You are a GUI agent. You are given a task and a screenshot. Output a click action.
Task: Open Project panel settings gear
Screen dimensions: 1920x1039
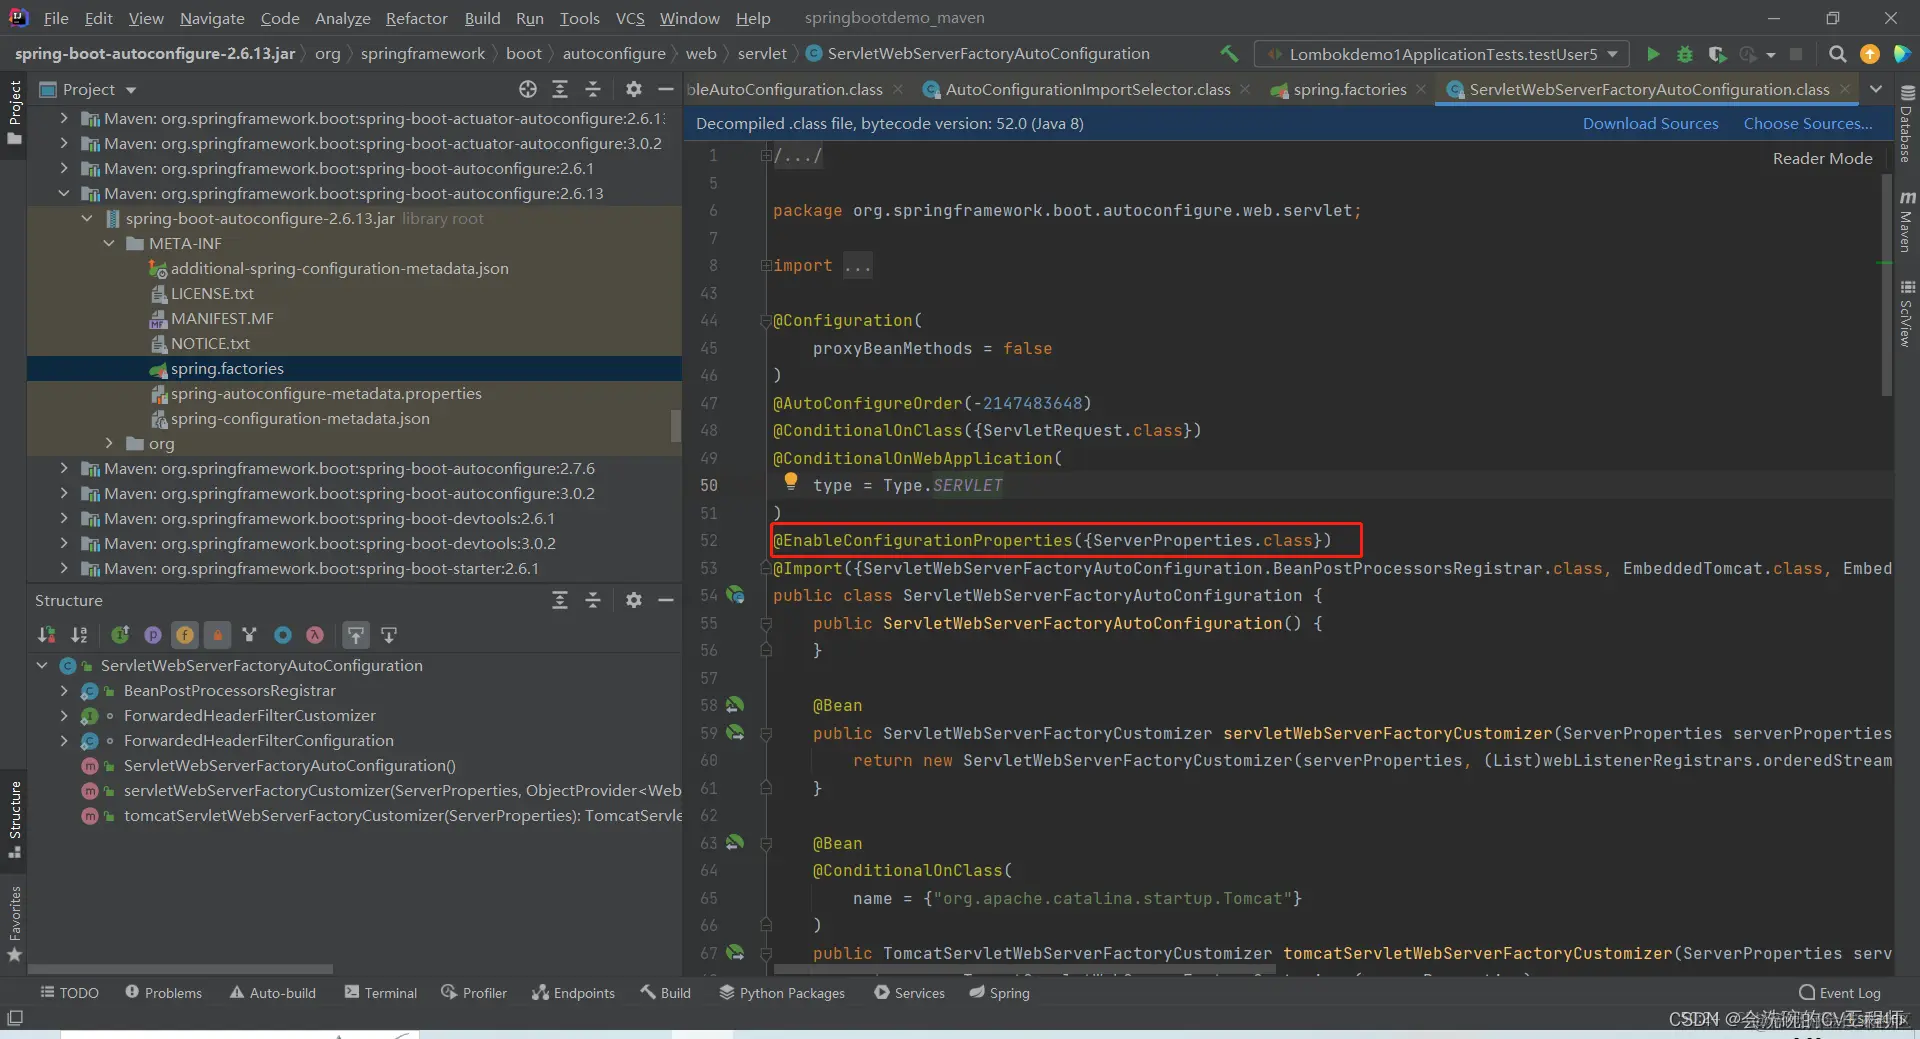click(633, 89)
